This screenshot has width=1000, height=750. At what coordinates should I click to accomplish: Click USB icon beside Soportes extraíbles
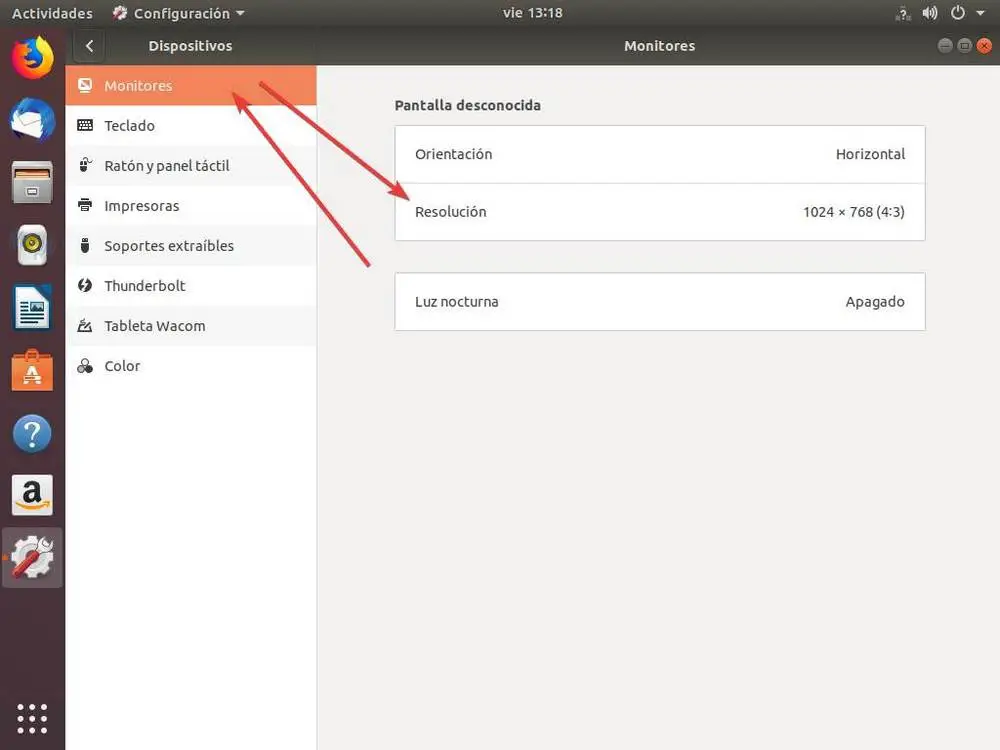click(x=85, y=246)
